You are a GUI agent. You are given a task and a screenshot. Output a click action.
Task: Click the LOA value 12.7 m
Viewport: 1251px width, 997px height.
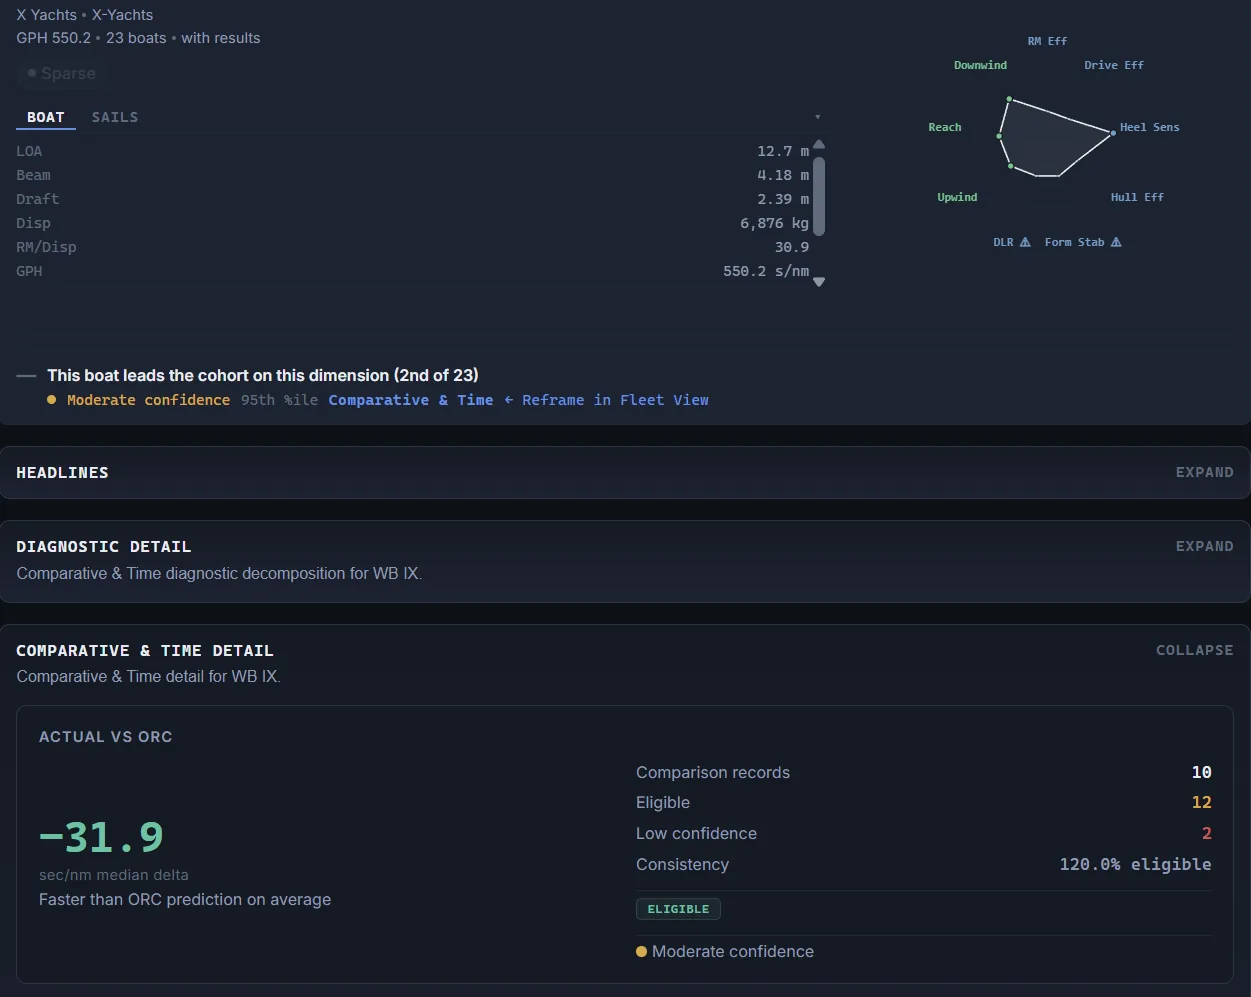click(783, 151)
